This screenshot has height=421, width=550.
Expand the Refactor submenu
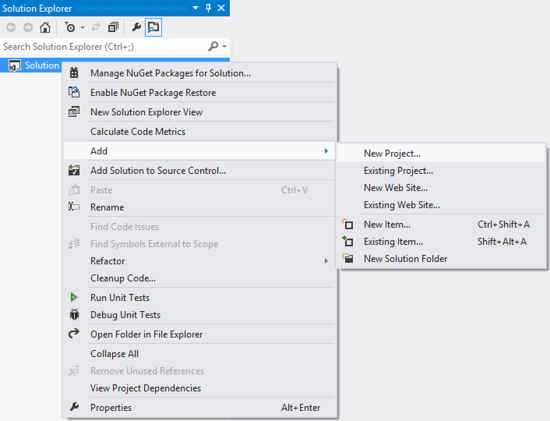[x=199, y=261]
